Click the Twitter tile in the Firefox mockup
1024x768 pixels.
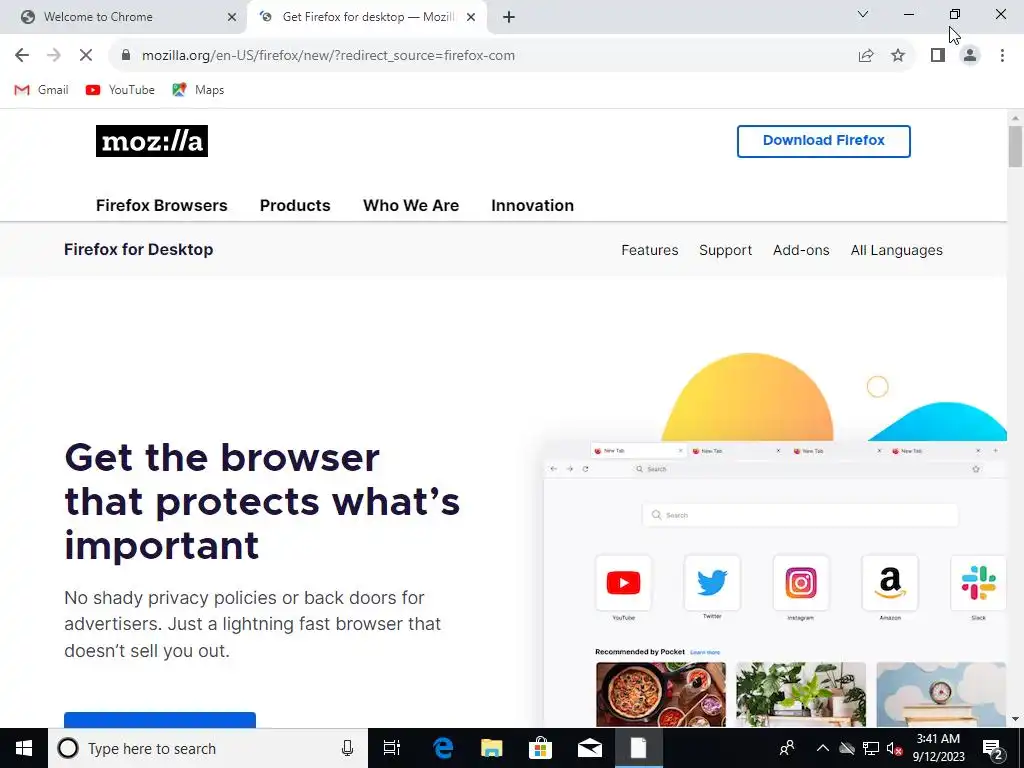712,583
